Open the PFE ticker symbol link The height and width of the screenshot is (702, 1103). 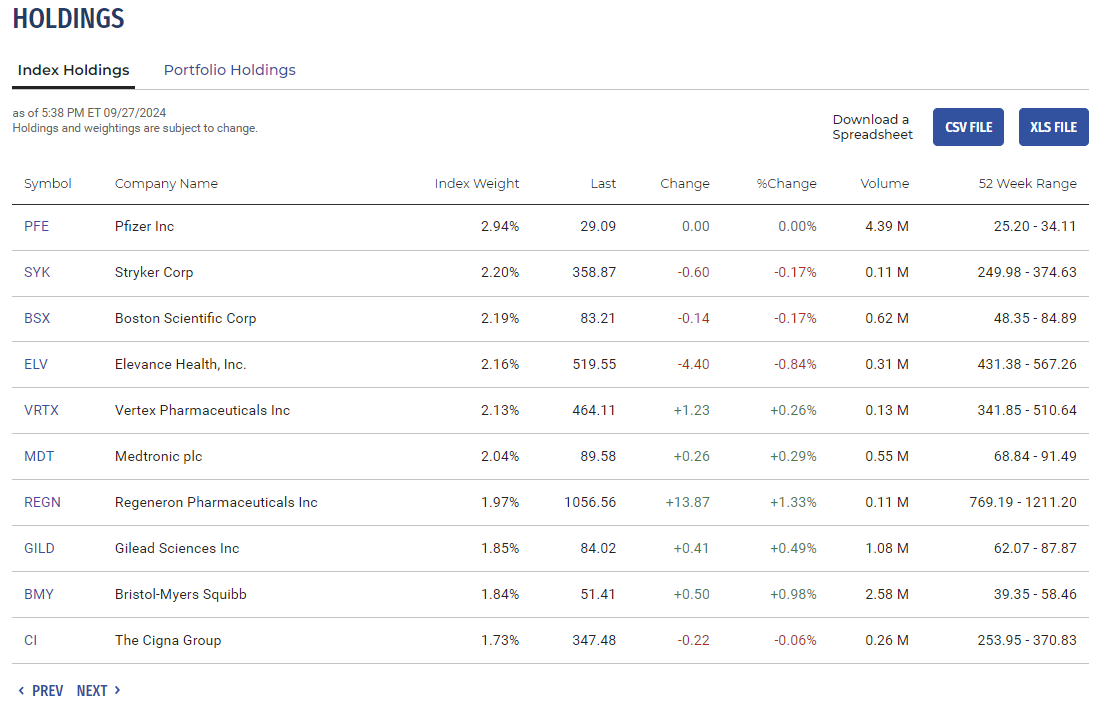click(x=37, y=226)
